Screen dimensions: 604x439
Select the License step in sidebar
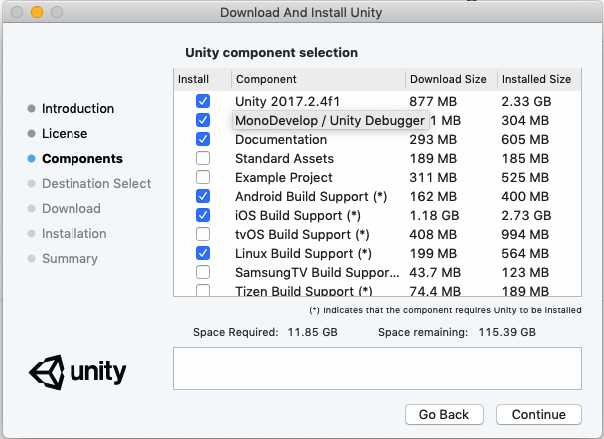64,134
